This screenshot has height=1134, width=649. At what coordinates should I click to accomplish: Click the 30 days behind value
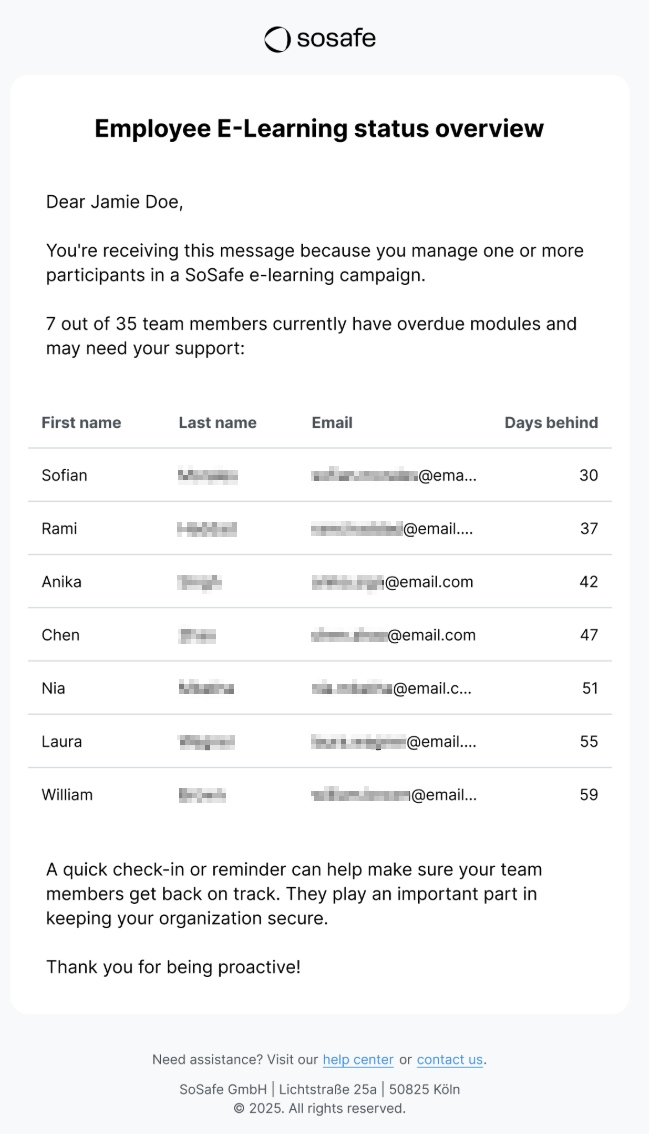point(588,475)
